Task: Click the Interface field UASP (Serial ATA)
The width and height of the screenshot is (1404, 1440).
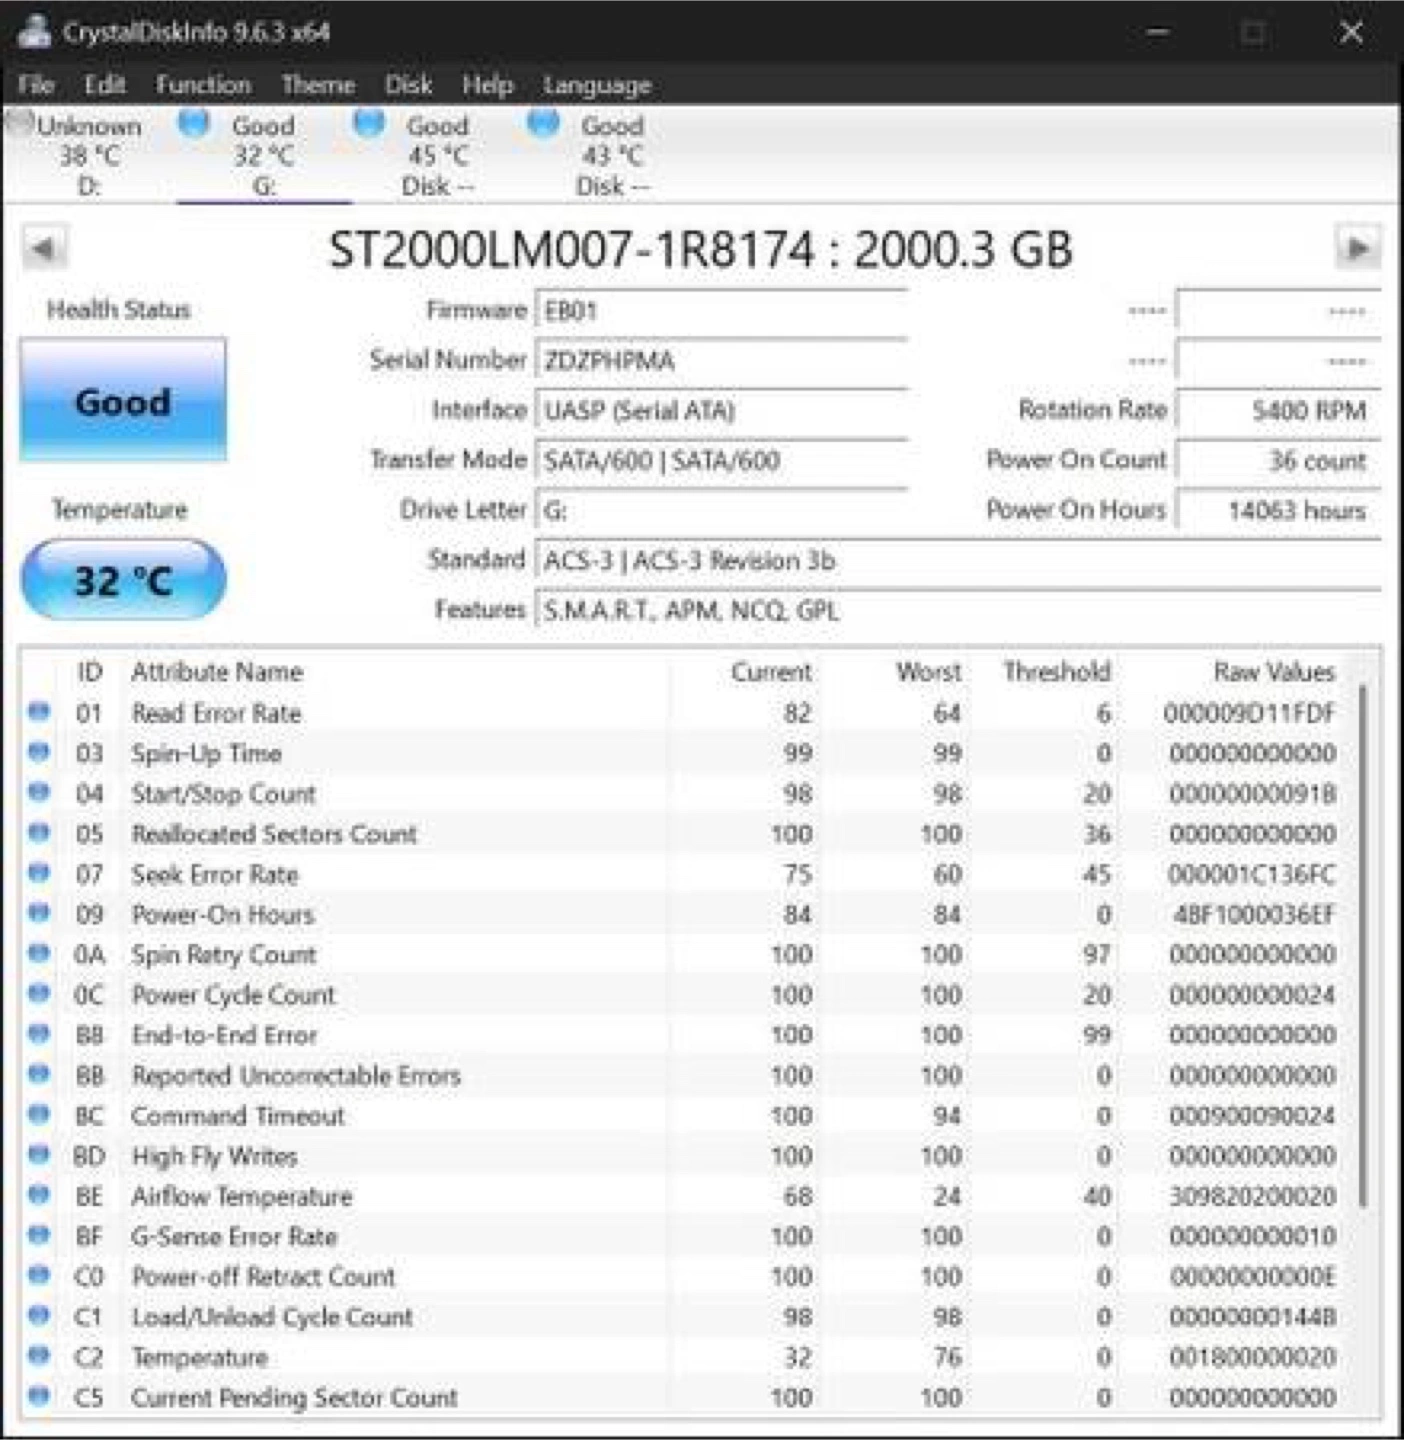Action: (x=721, y=411)
